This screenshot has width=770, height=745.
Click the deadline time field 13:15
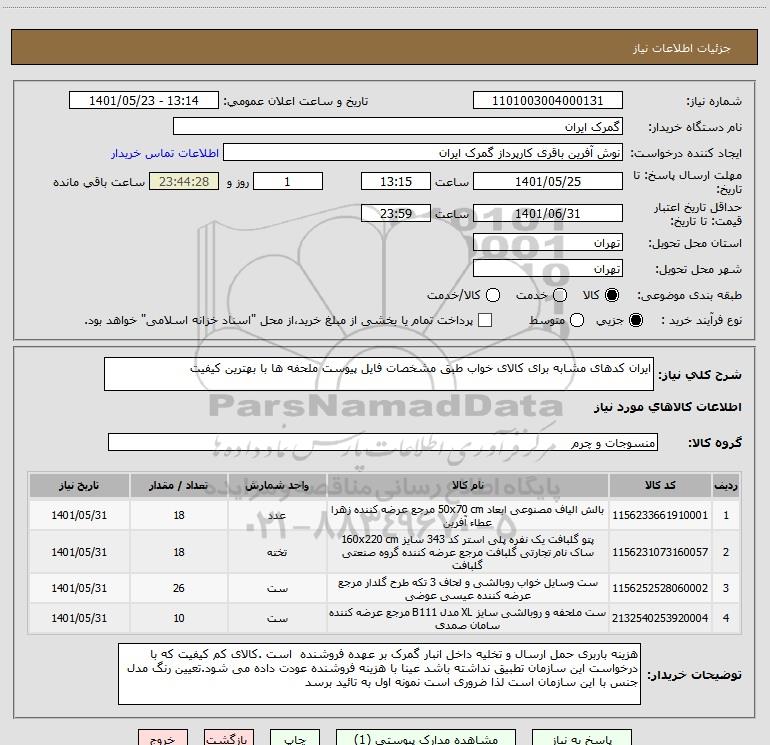[x=396, y=181]
